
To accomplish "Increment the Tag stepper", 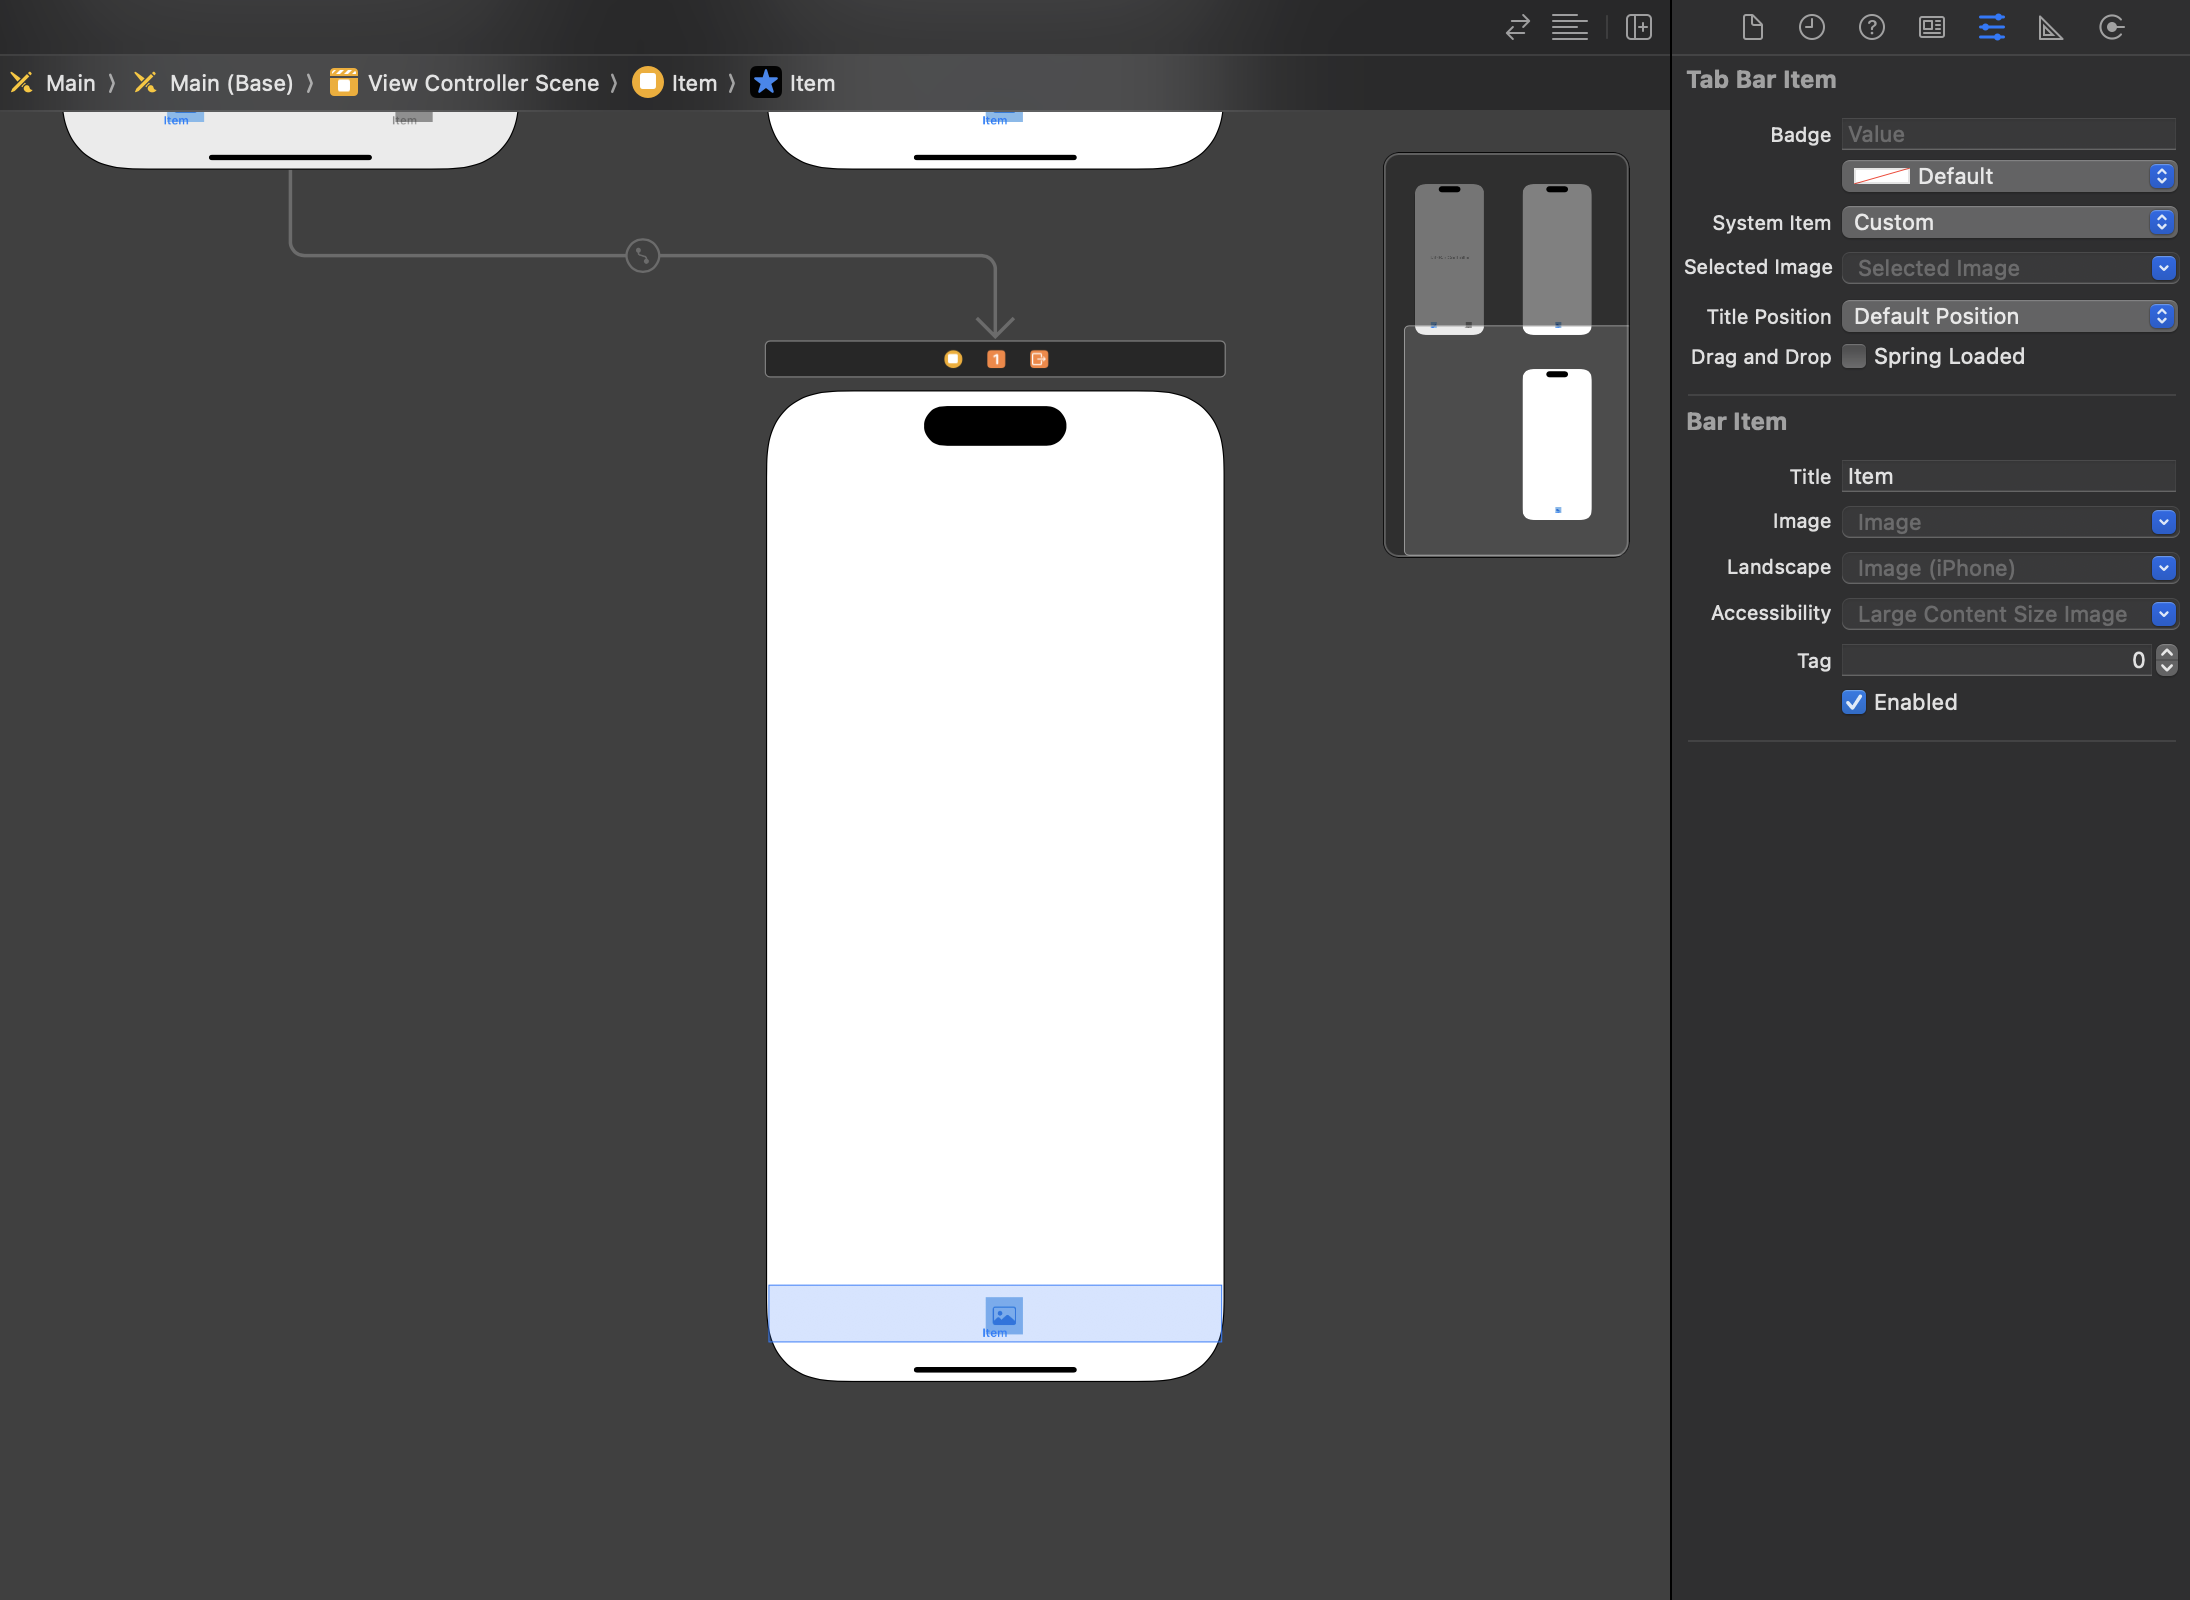I will coord(2166,652).
